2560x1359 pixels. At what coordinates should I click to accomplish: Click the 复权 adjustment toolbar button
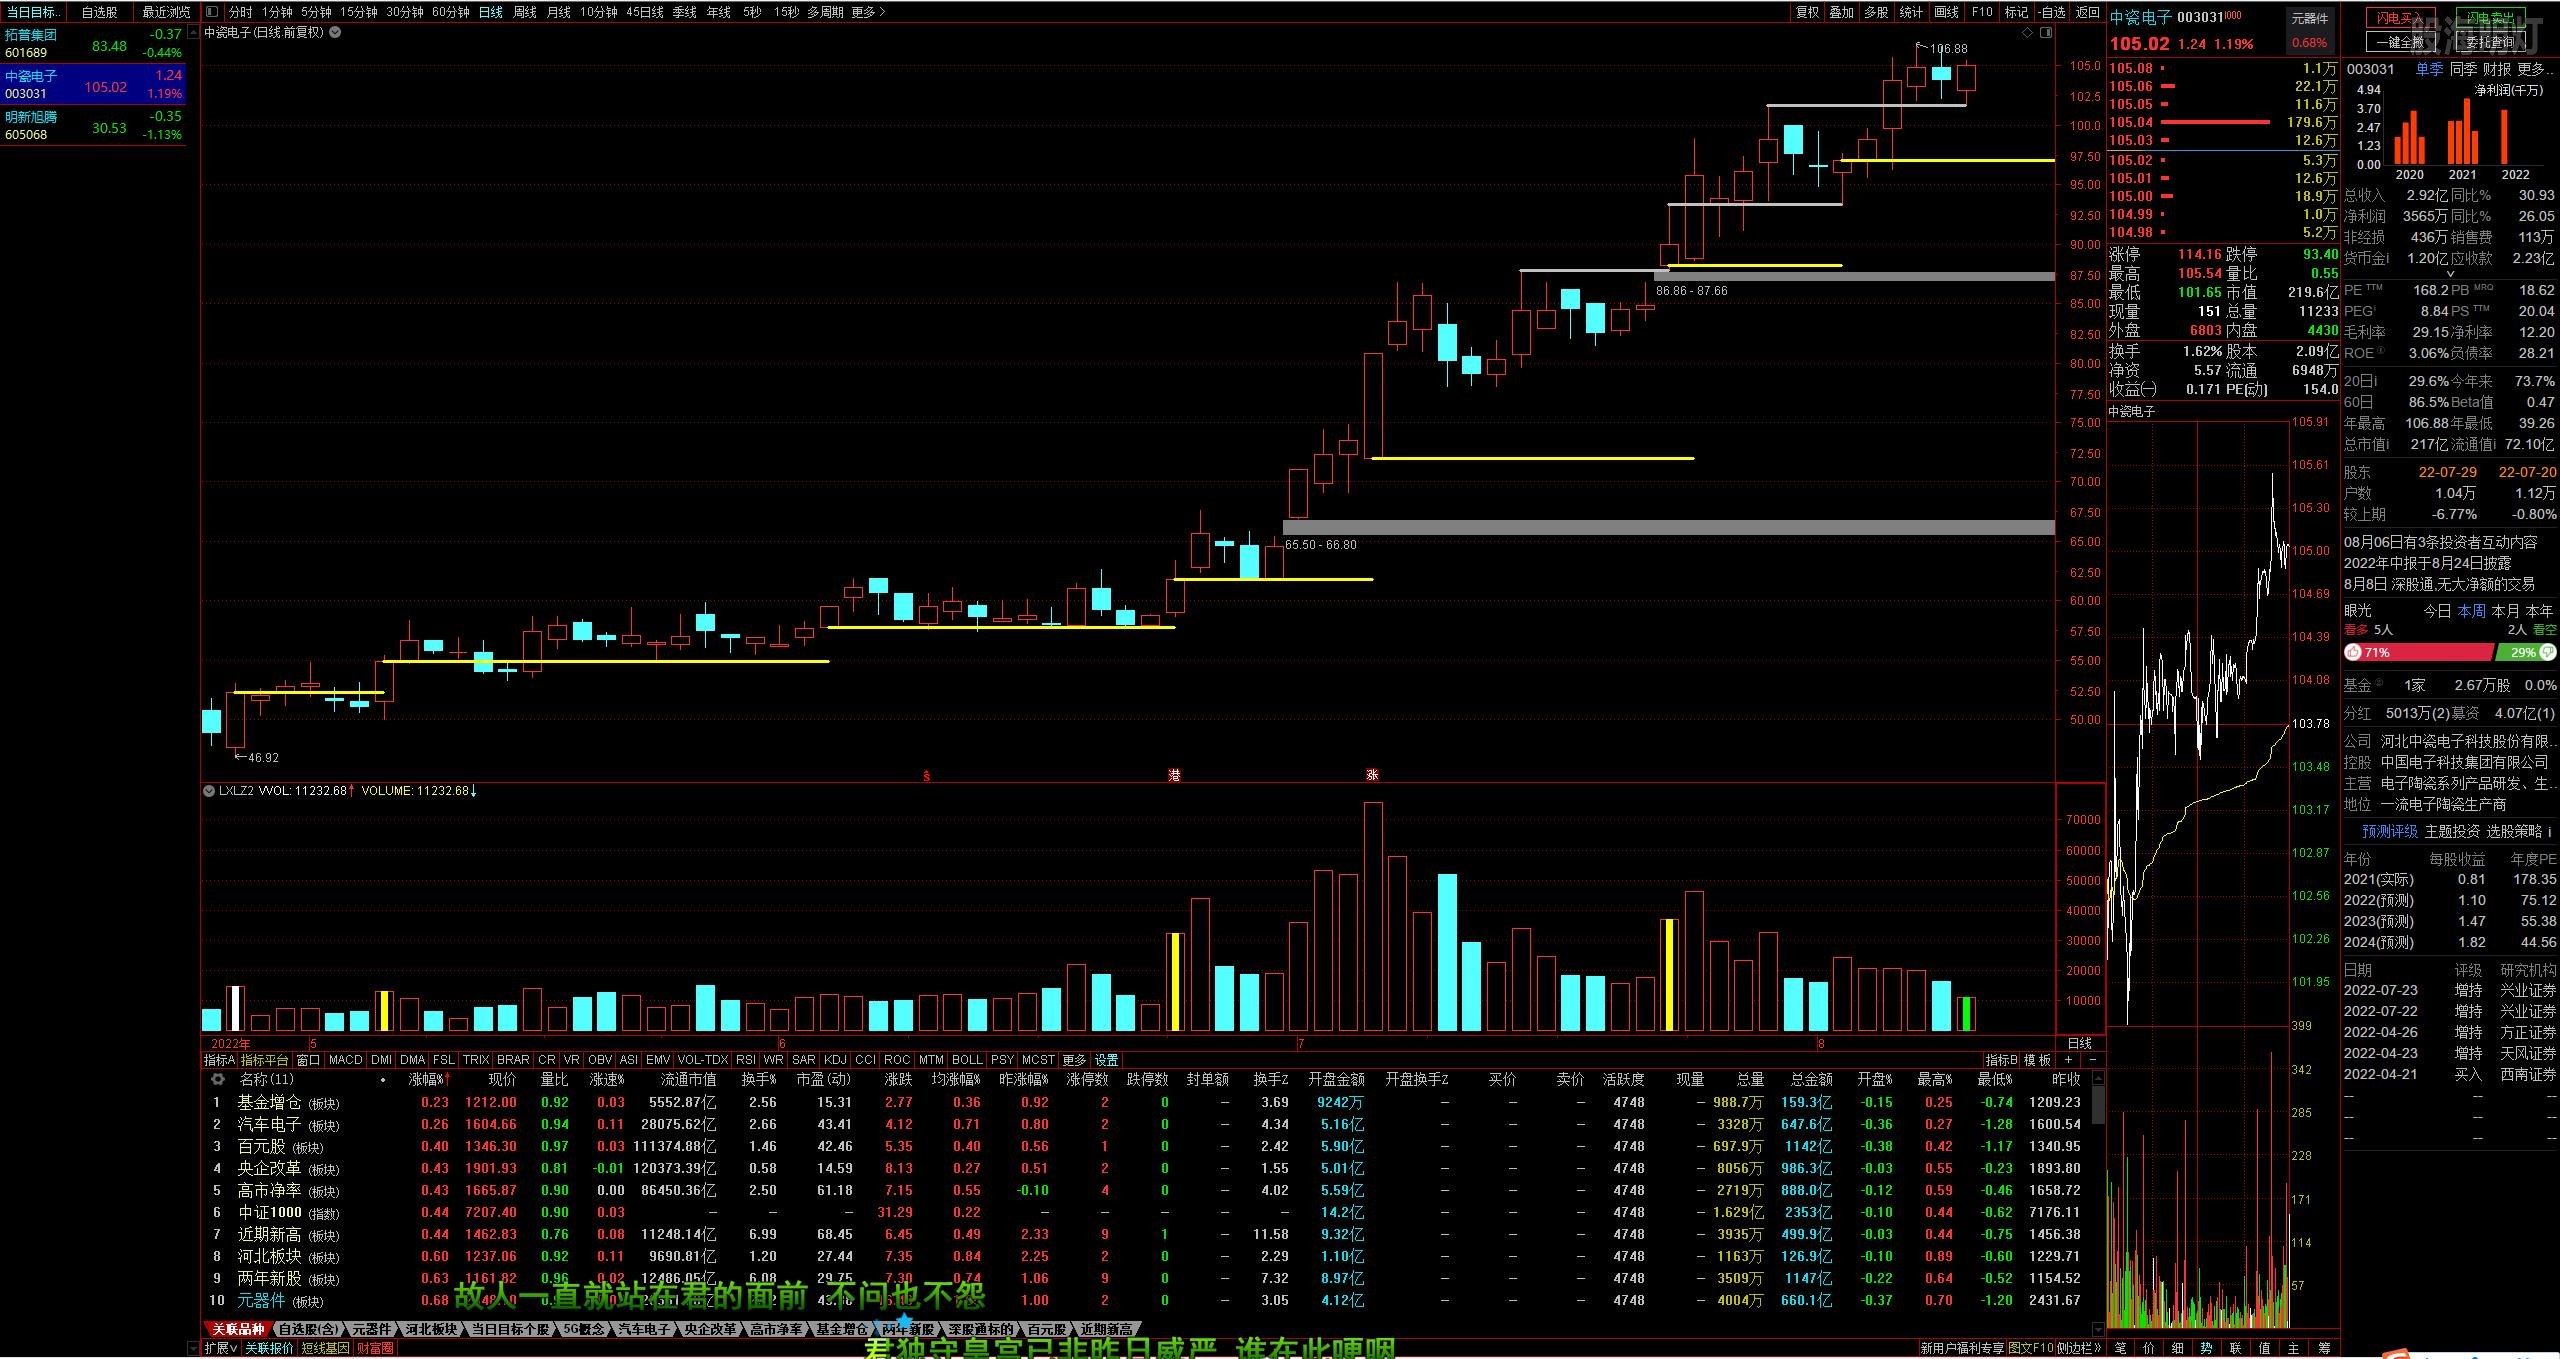point(1807,12)
